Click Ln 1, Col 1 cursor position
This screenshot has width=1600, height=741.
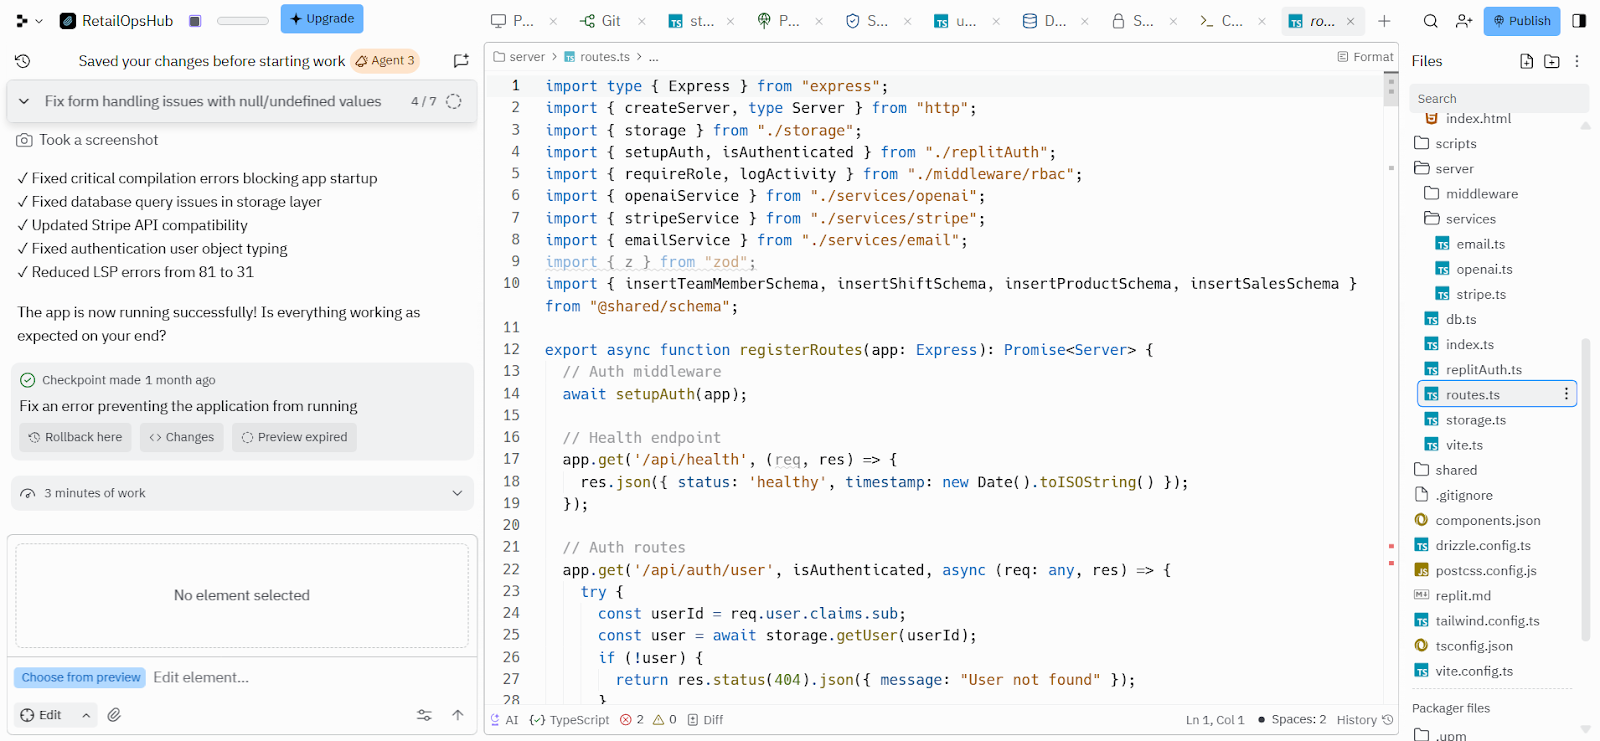1215,720
